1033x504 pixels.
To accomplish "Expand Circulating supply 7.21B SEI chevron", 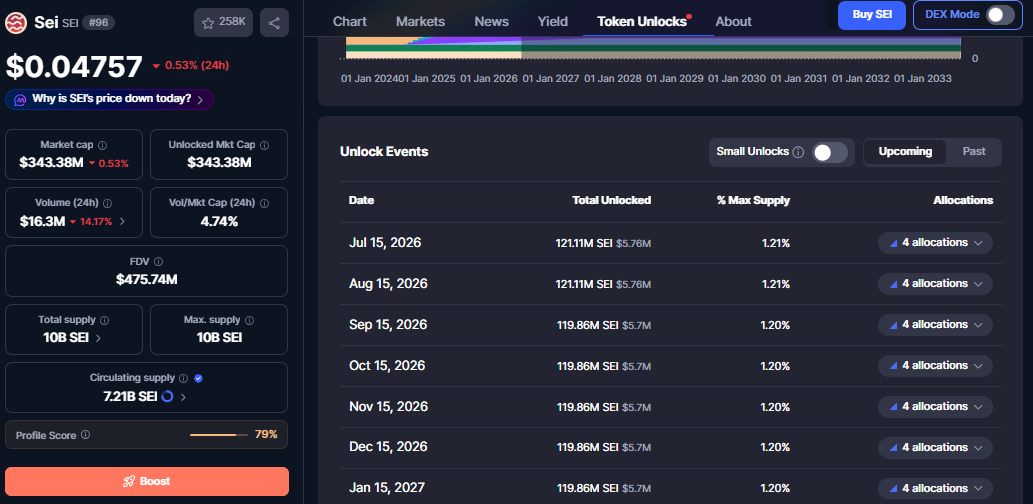I will click(x=183, y=397).
